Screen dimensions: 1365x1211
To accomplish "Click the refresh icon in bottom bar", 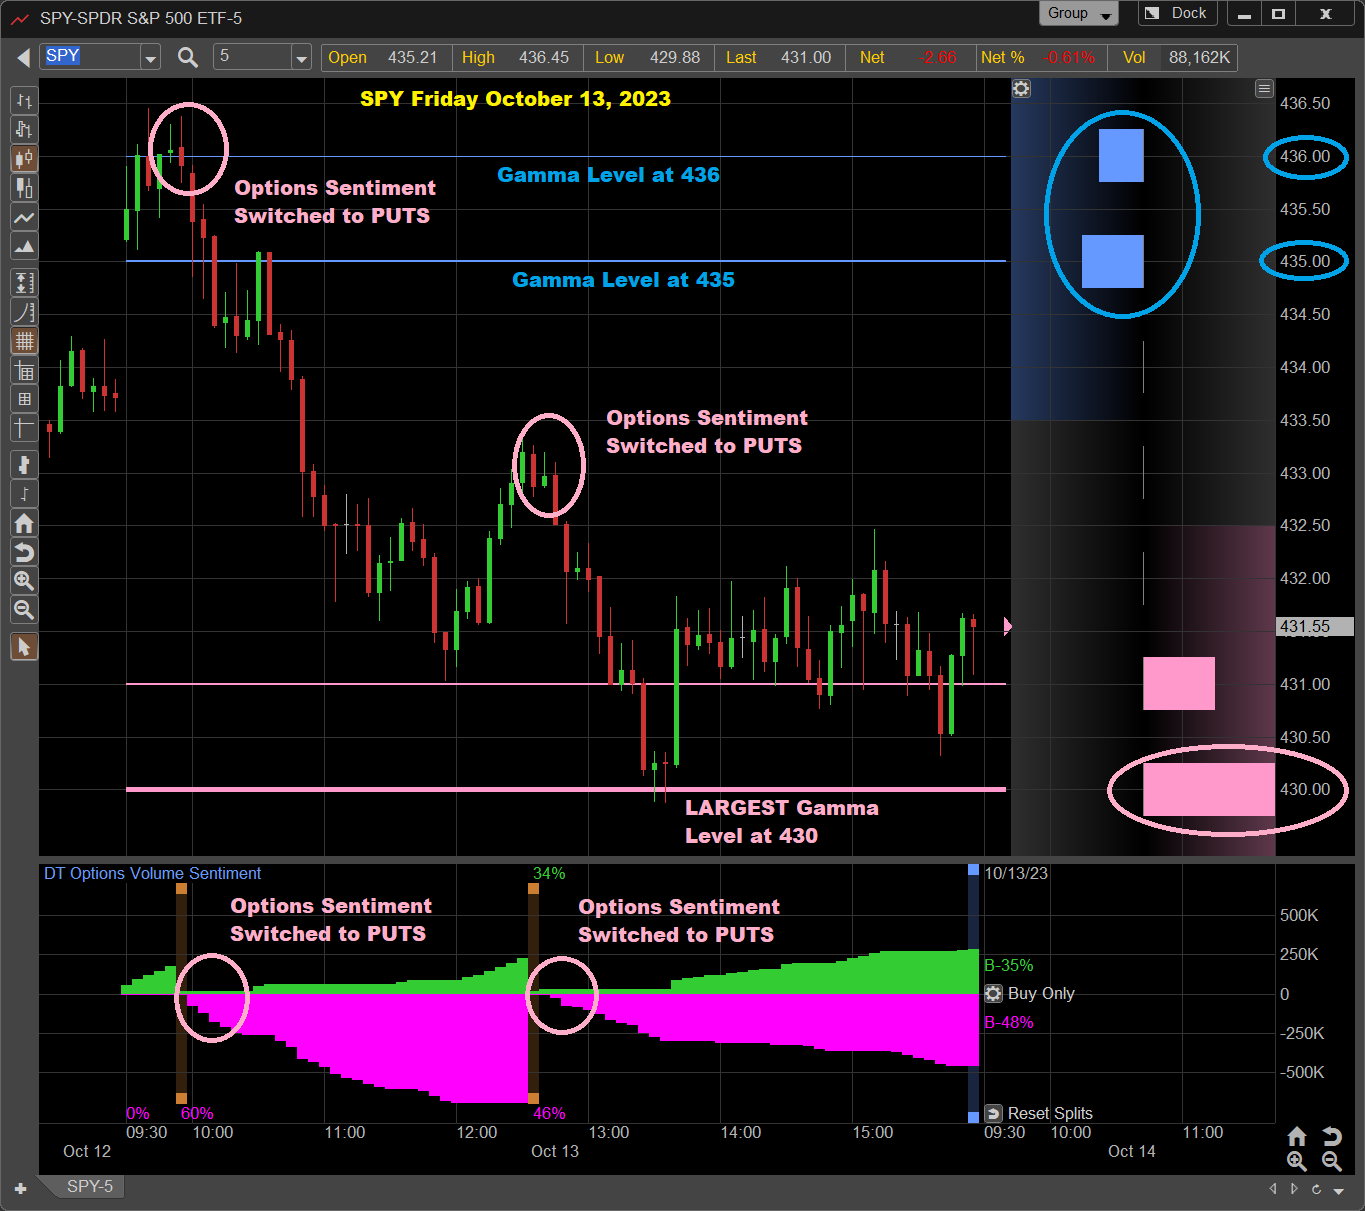I will [1316, 1189].
